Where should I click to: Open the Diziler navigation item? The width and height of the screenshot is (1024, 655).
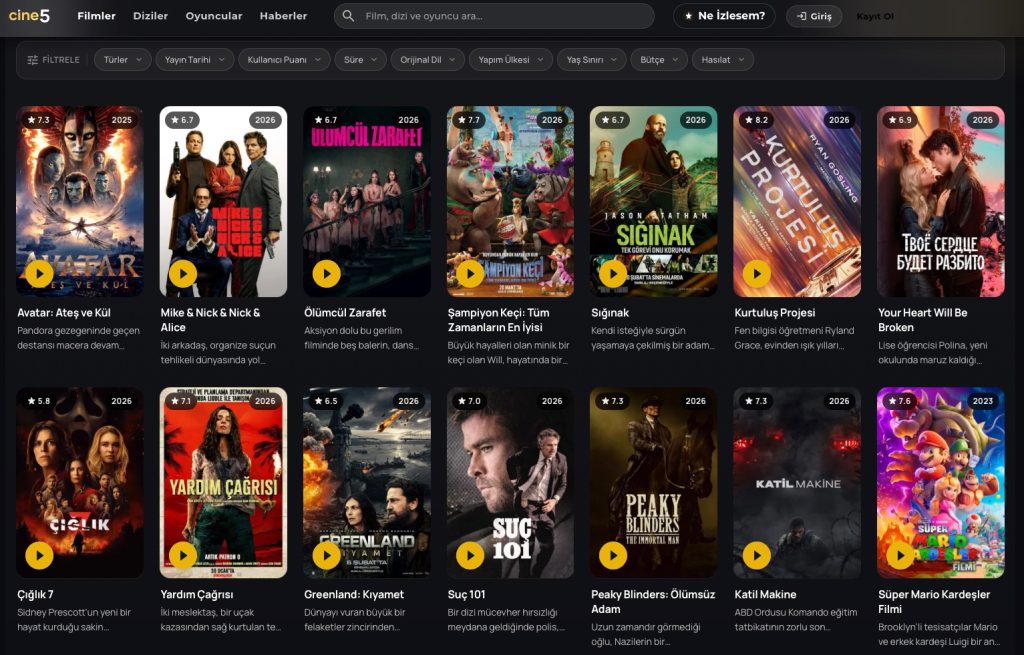pyautogui.click(x=150, y=16)
